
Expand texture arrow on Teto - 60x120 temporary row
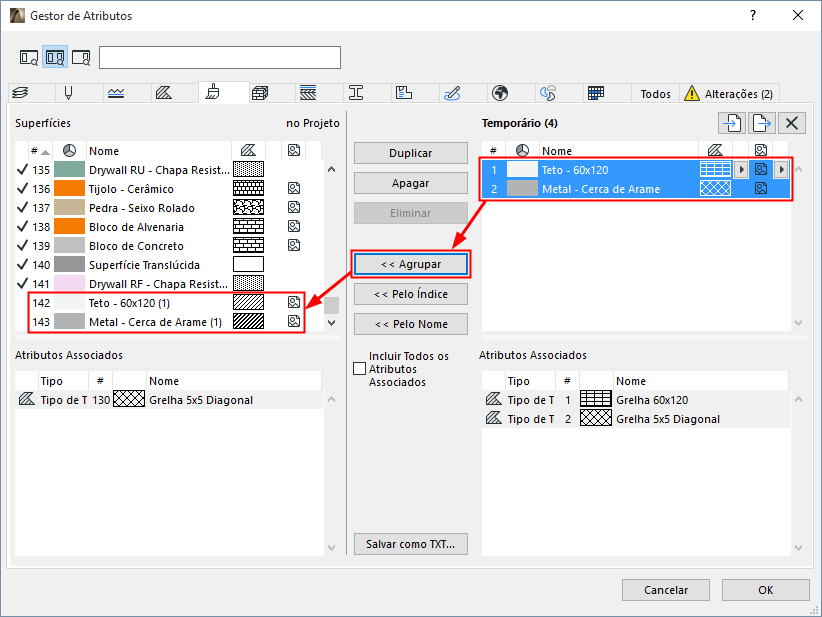coord(781,169)
